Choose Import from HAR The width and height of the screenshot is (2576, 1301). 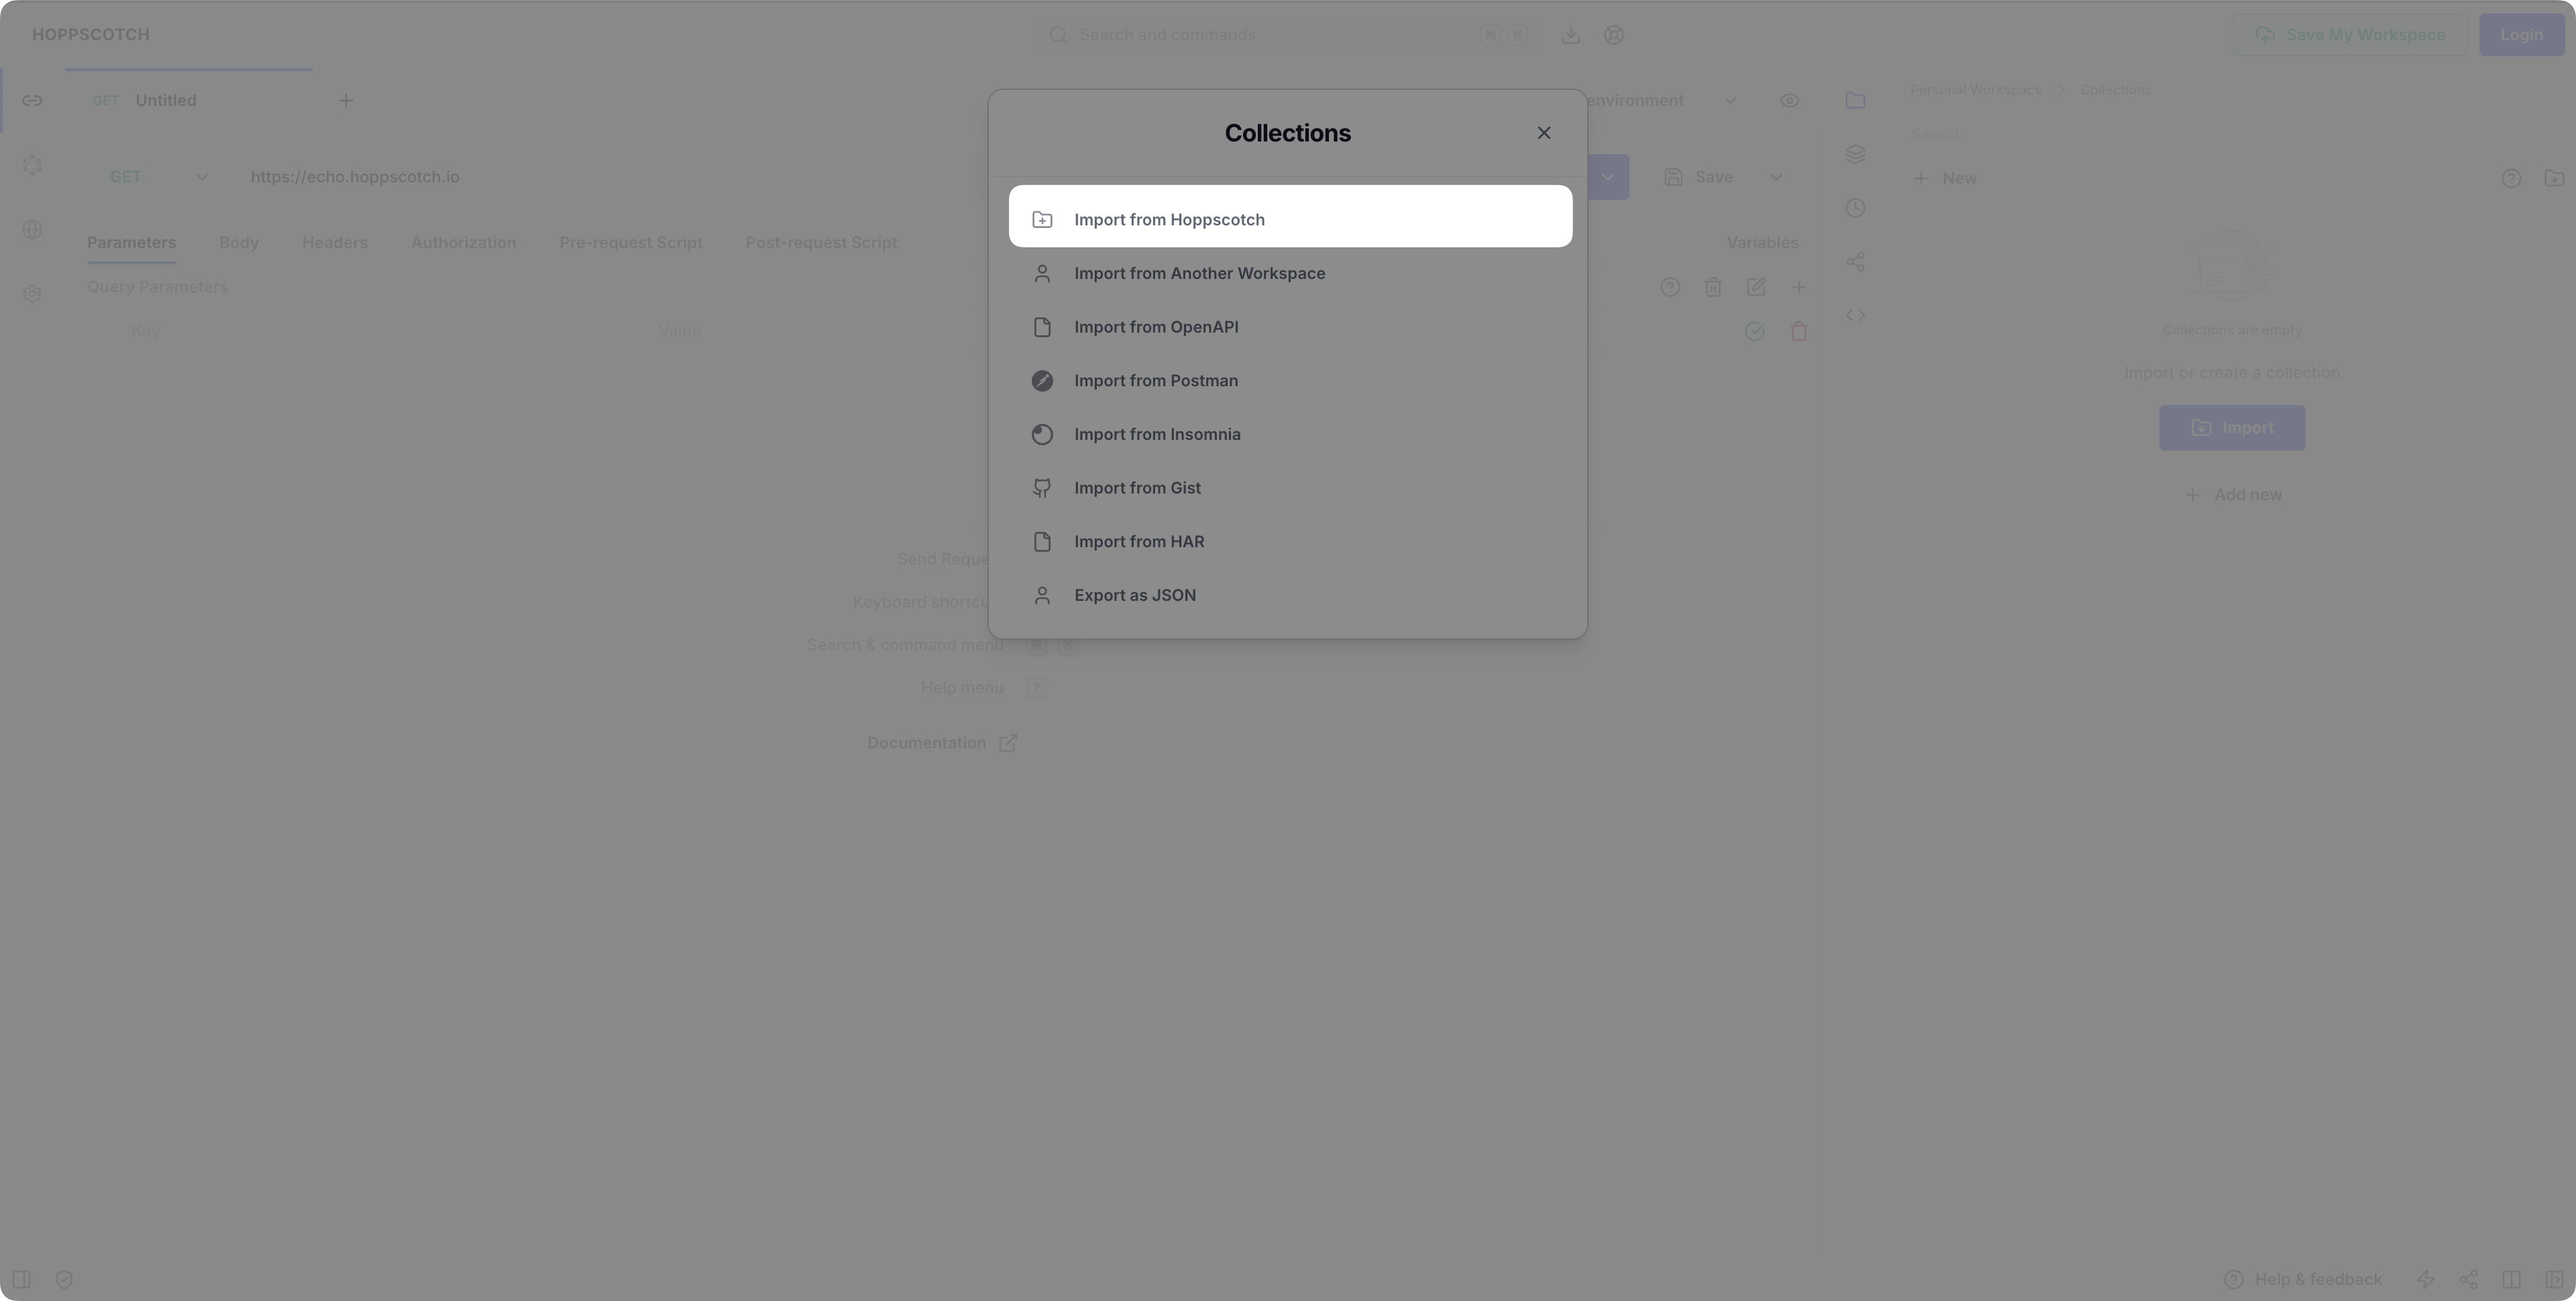tap(1138, 542)
